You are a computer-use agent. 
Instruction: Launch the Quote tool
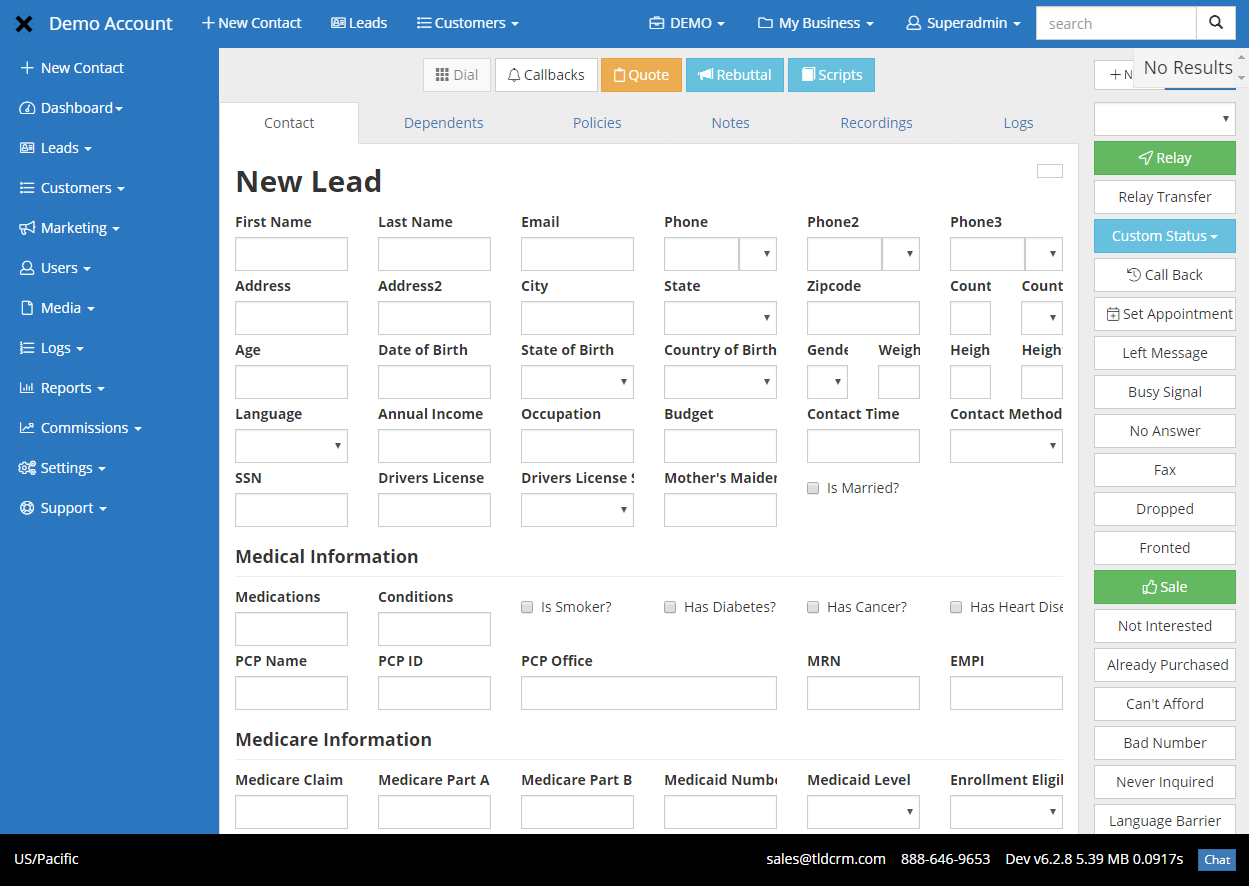641,74
